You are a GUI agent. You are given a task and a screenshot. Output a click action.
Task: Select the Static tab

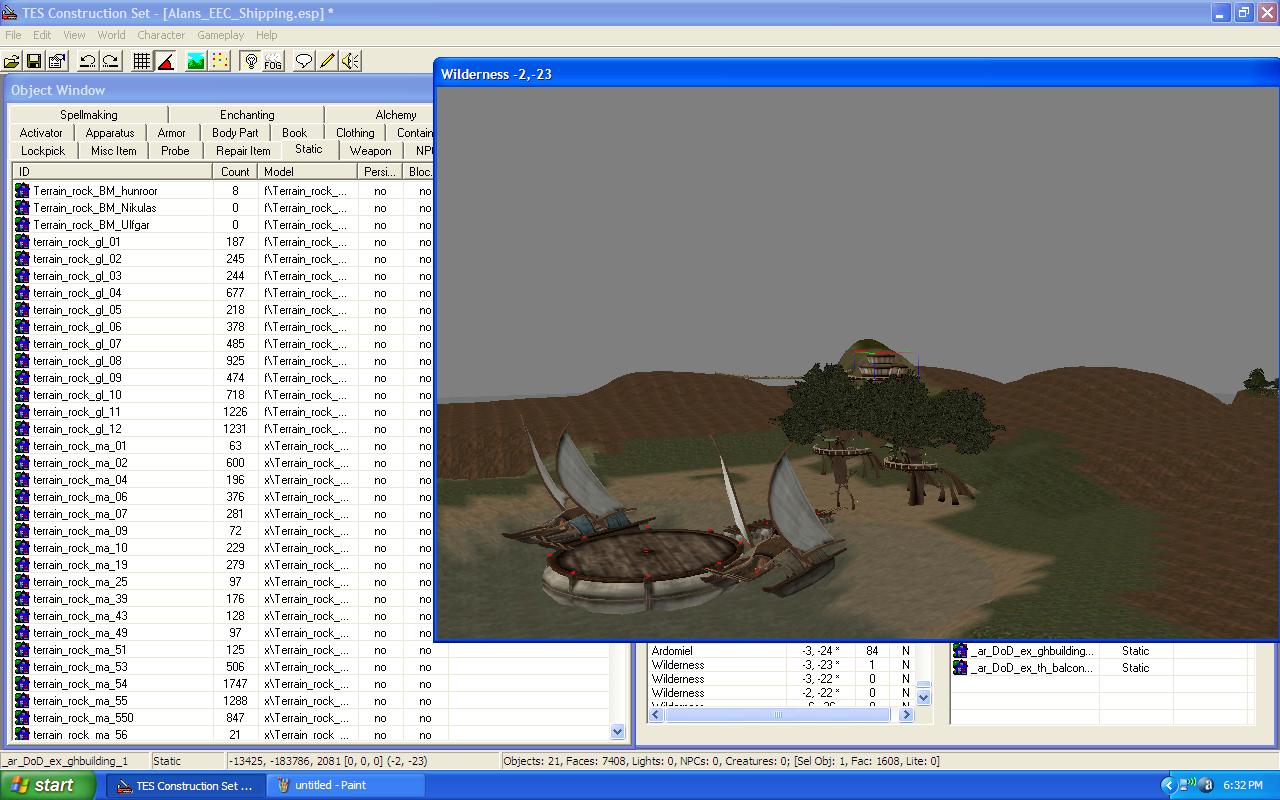(309, 149)
